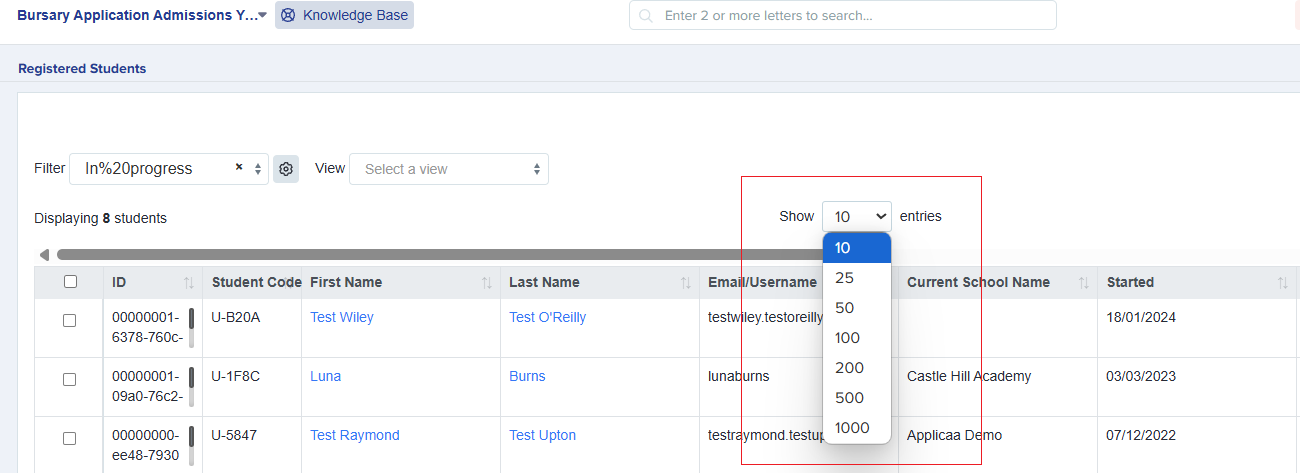Focus the search box at top
Screen dimensions: 1300x473
843,16
